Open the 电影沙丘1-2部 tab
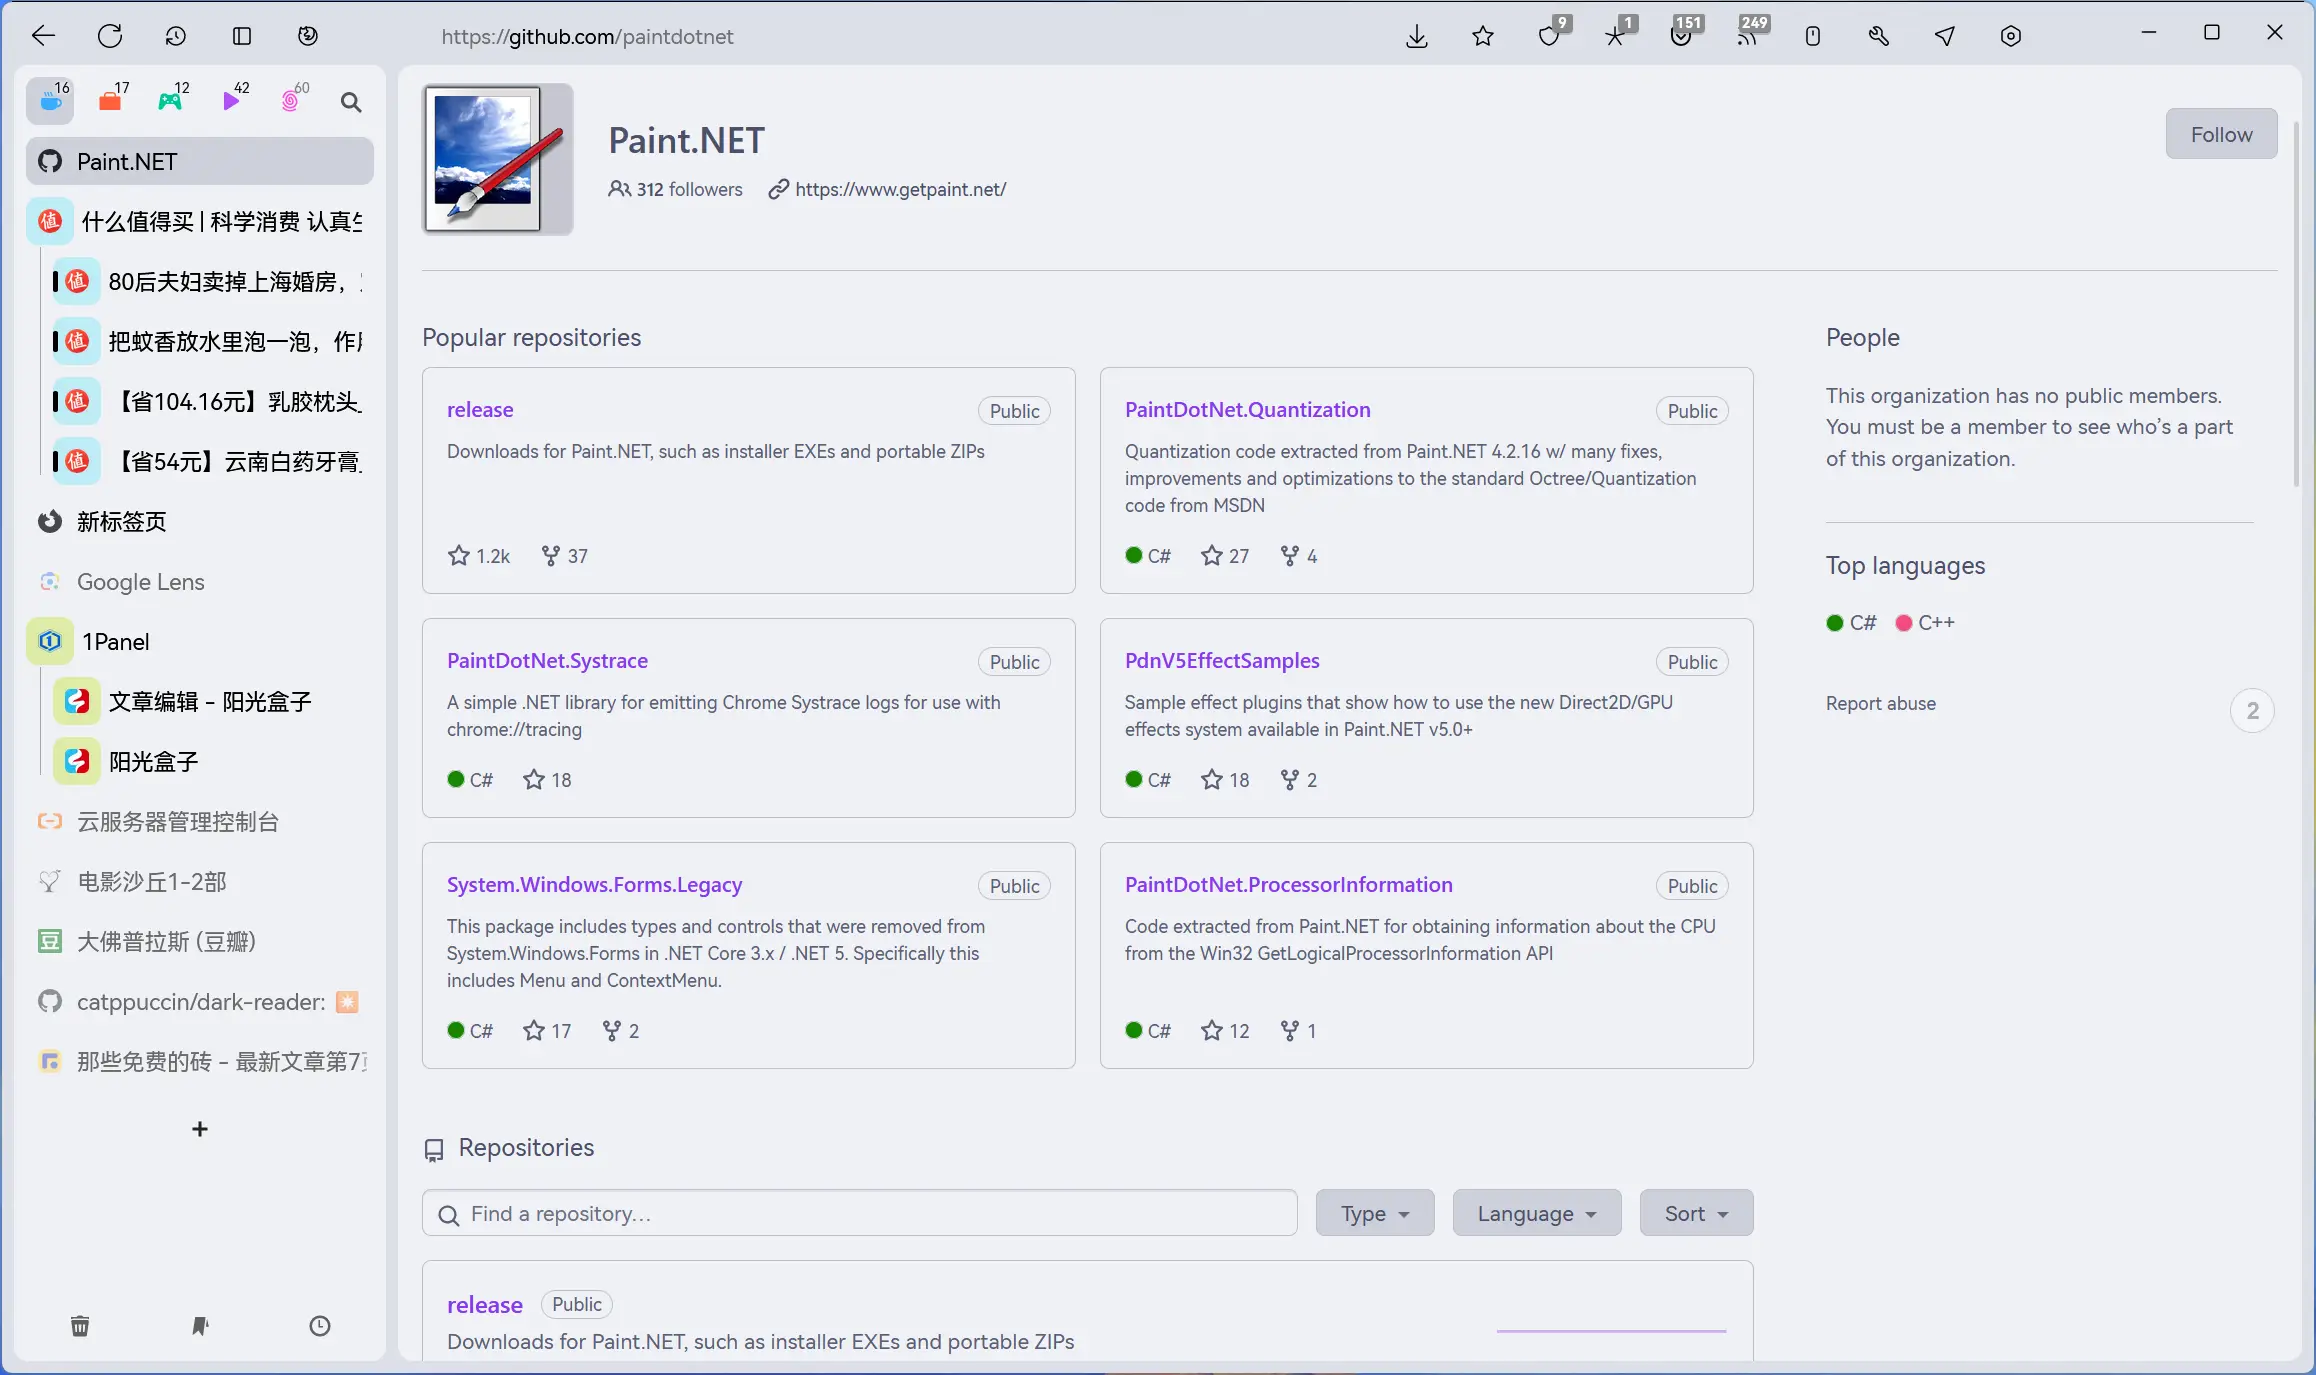 point(200,881)
